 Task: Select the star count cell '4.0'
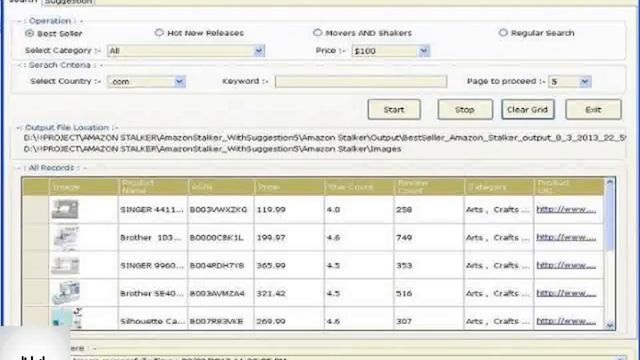pos(359,209)
